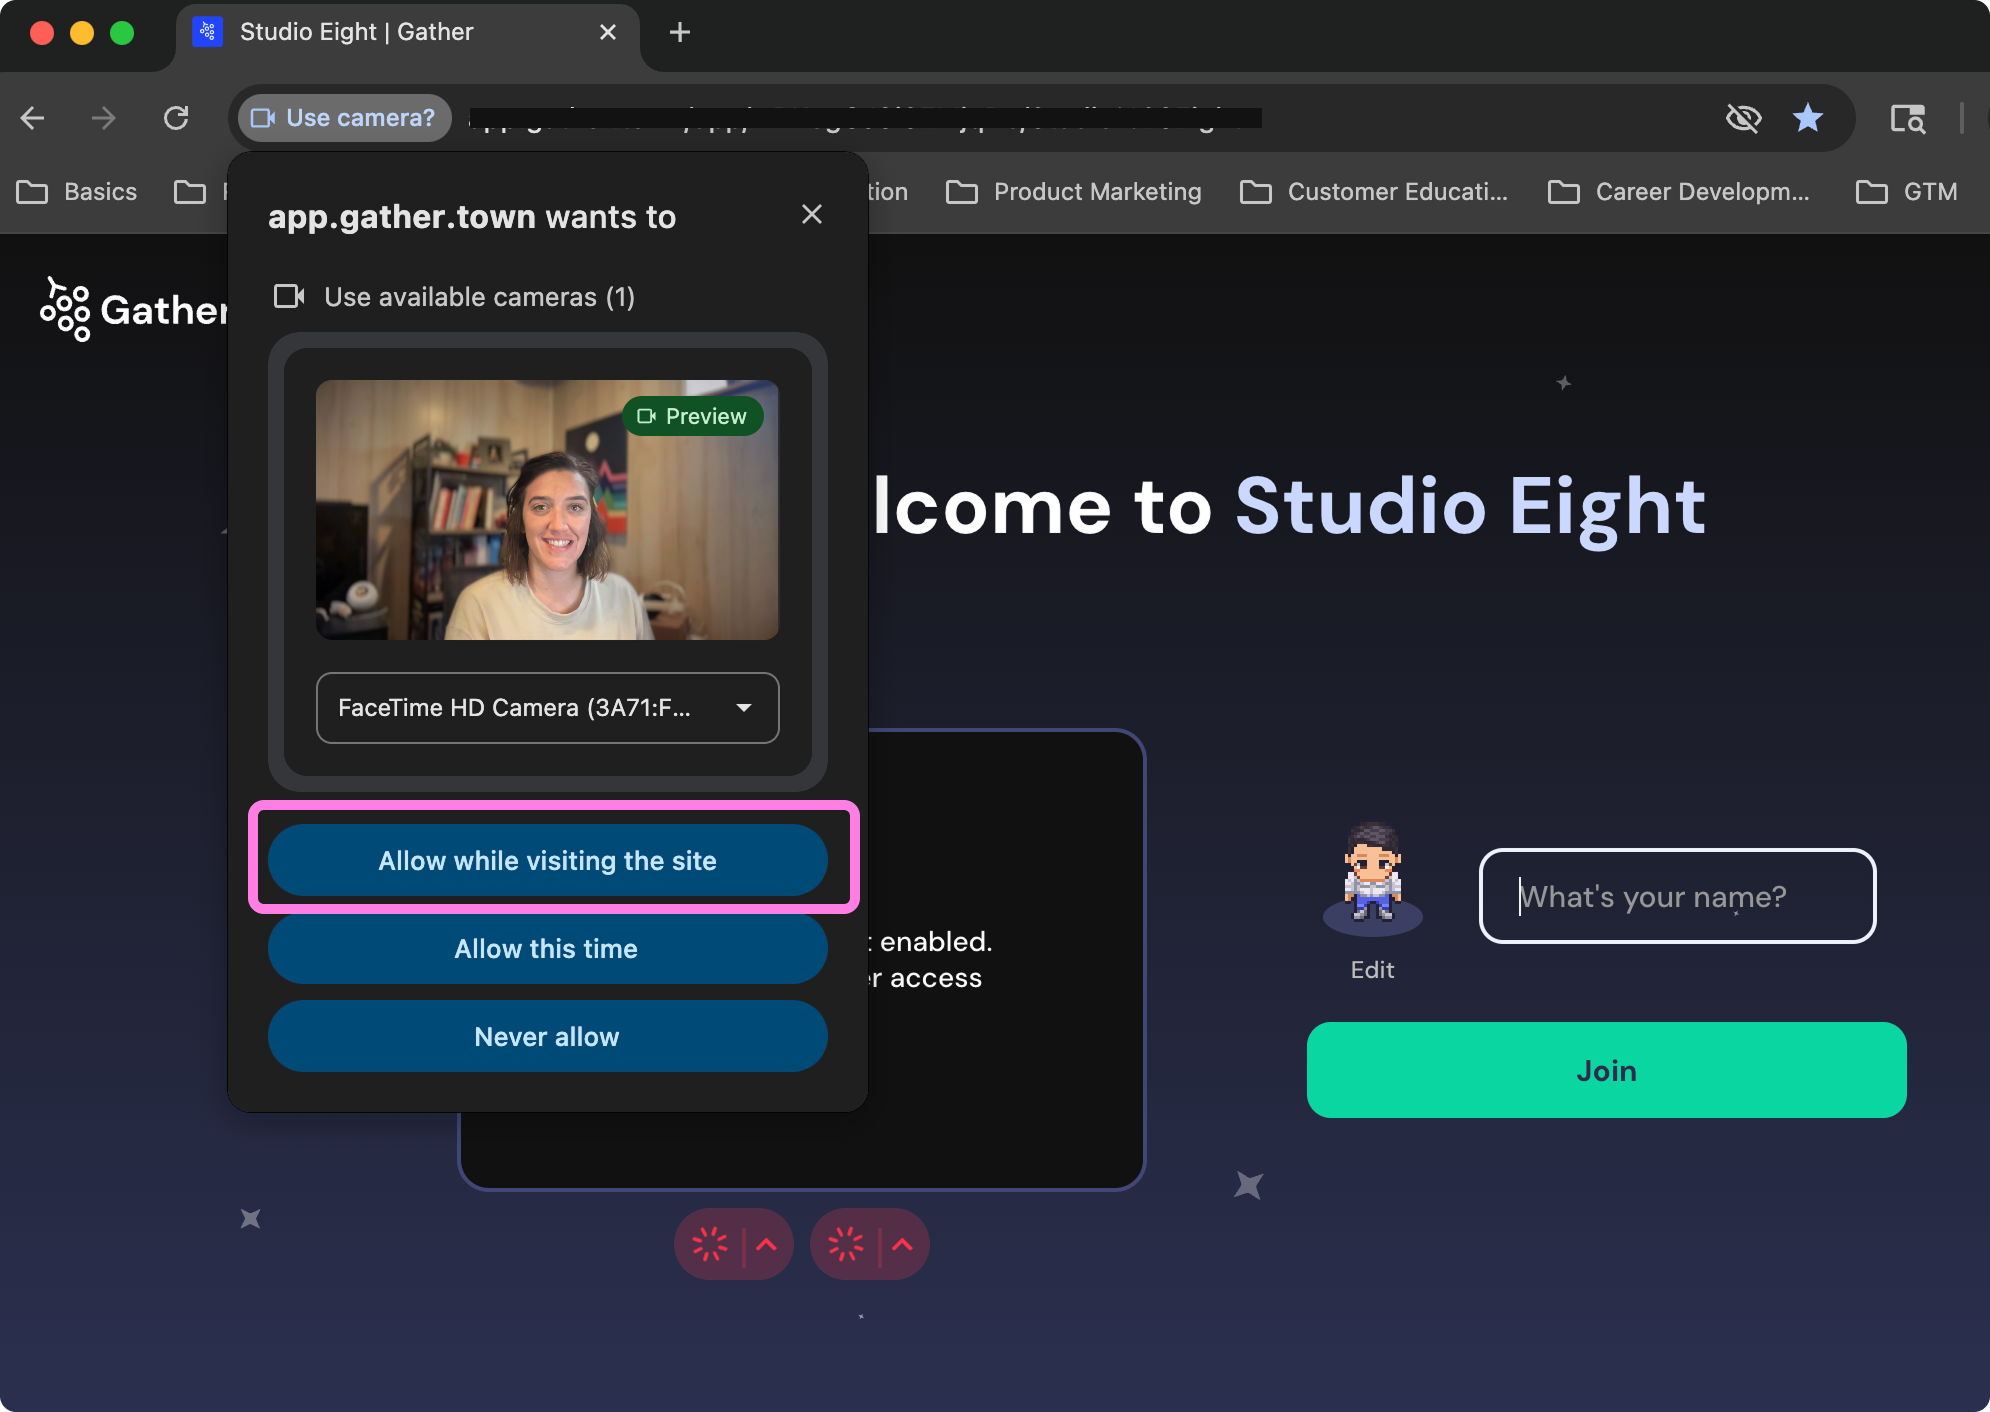Reload the page with refresh icon
This screenshot has width=1990, height=1412.
[x=176, y=118]
